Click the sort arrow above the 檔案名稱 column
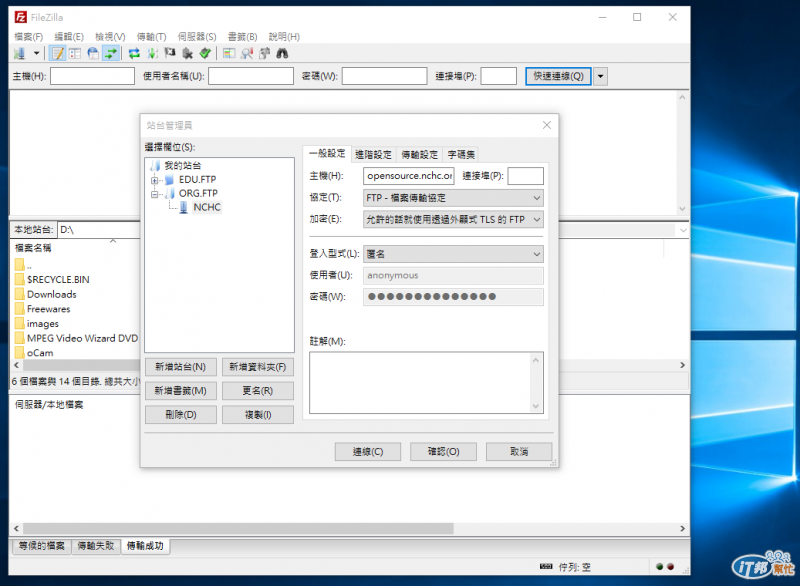This screenshot has width=800, height=586. (x=113, y=241)
